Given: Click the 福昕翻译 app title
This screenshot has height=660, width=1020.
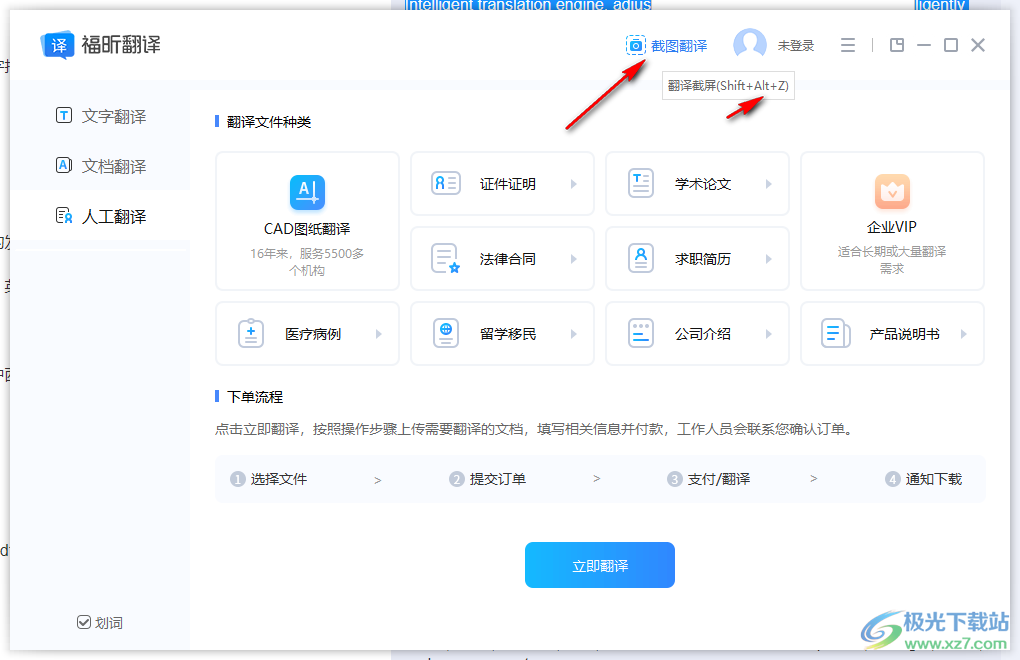Looking at the screenshot, I should [121, 45].
